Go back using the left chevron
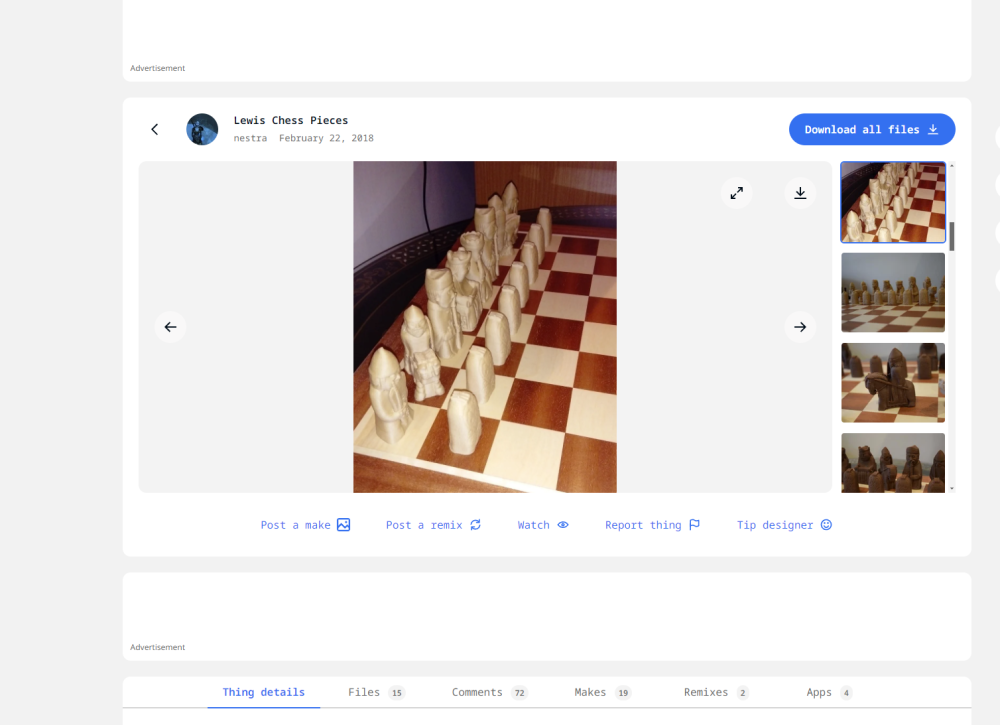 tap(154, 129)
